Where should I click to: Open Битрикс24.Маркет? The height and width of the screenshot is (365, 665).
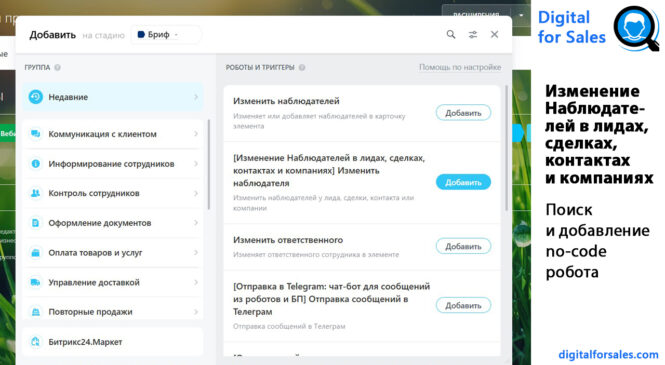coord(113,342)
